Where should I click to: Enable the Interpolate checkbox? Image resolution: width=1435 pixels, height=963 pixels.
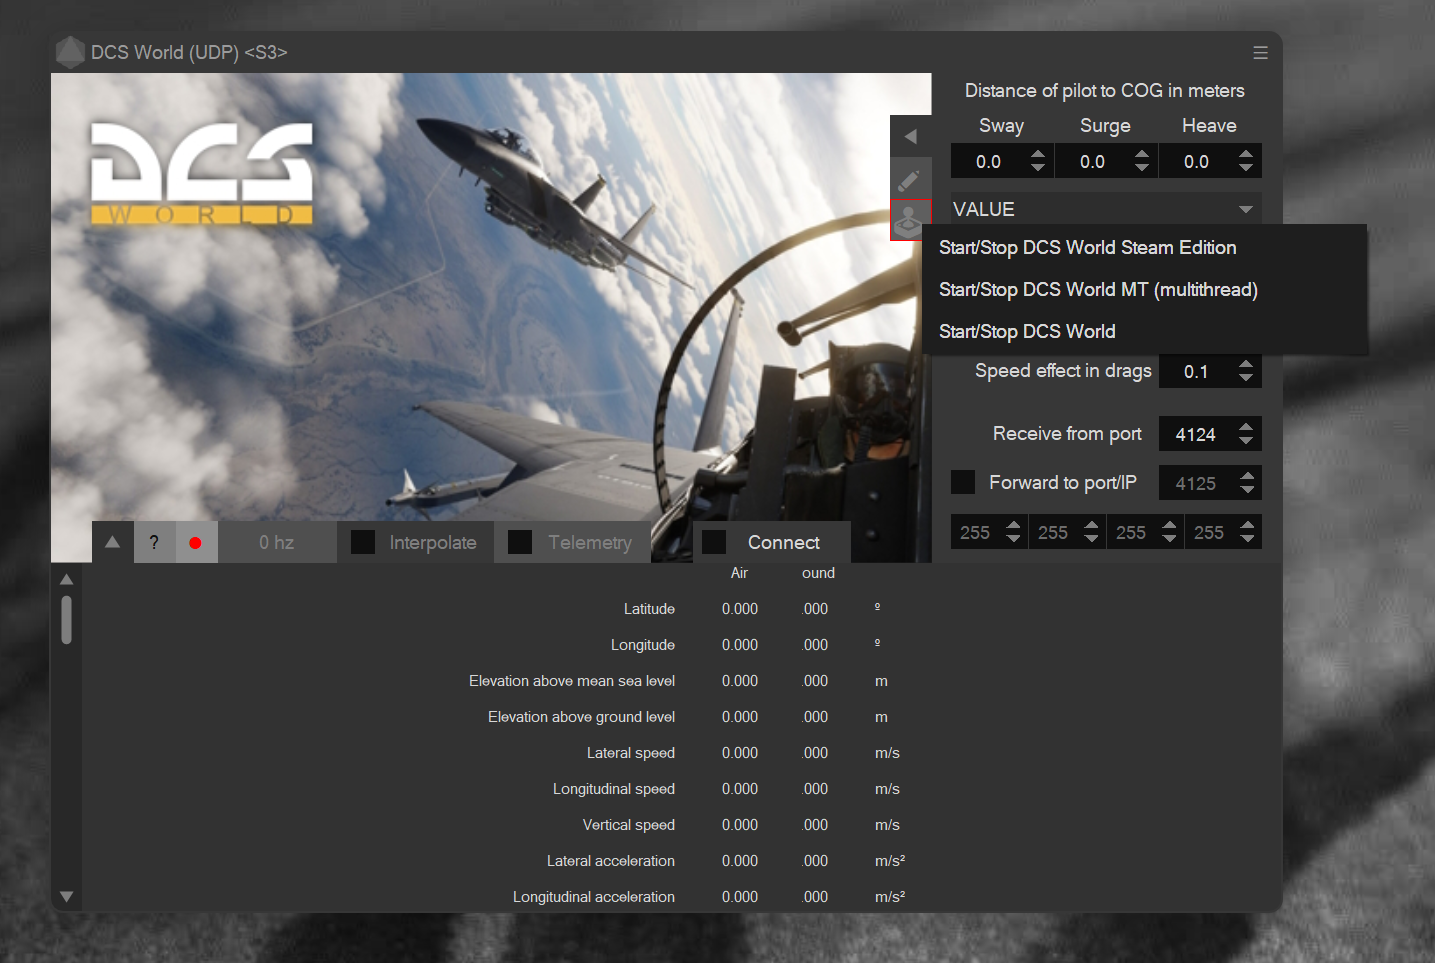364,542
